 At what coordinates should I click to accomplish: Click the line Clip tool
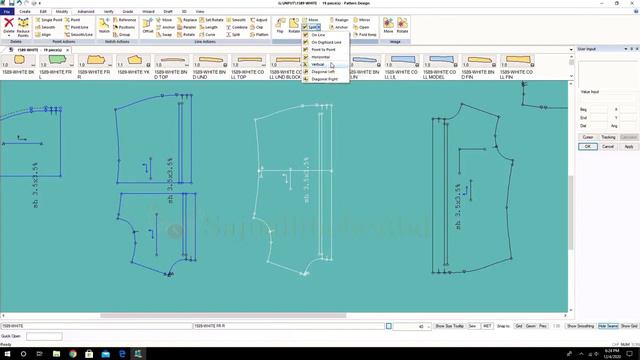click(x=257, y=27)
